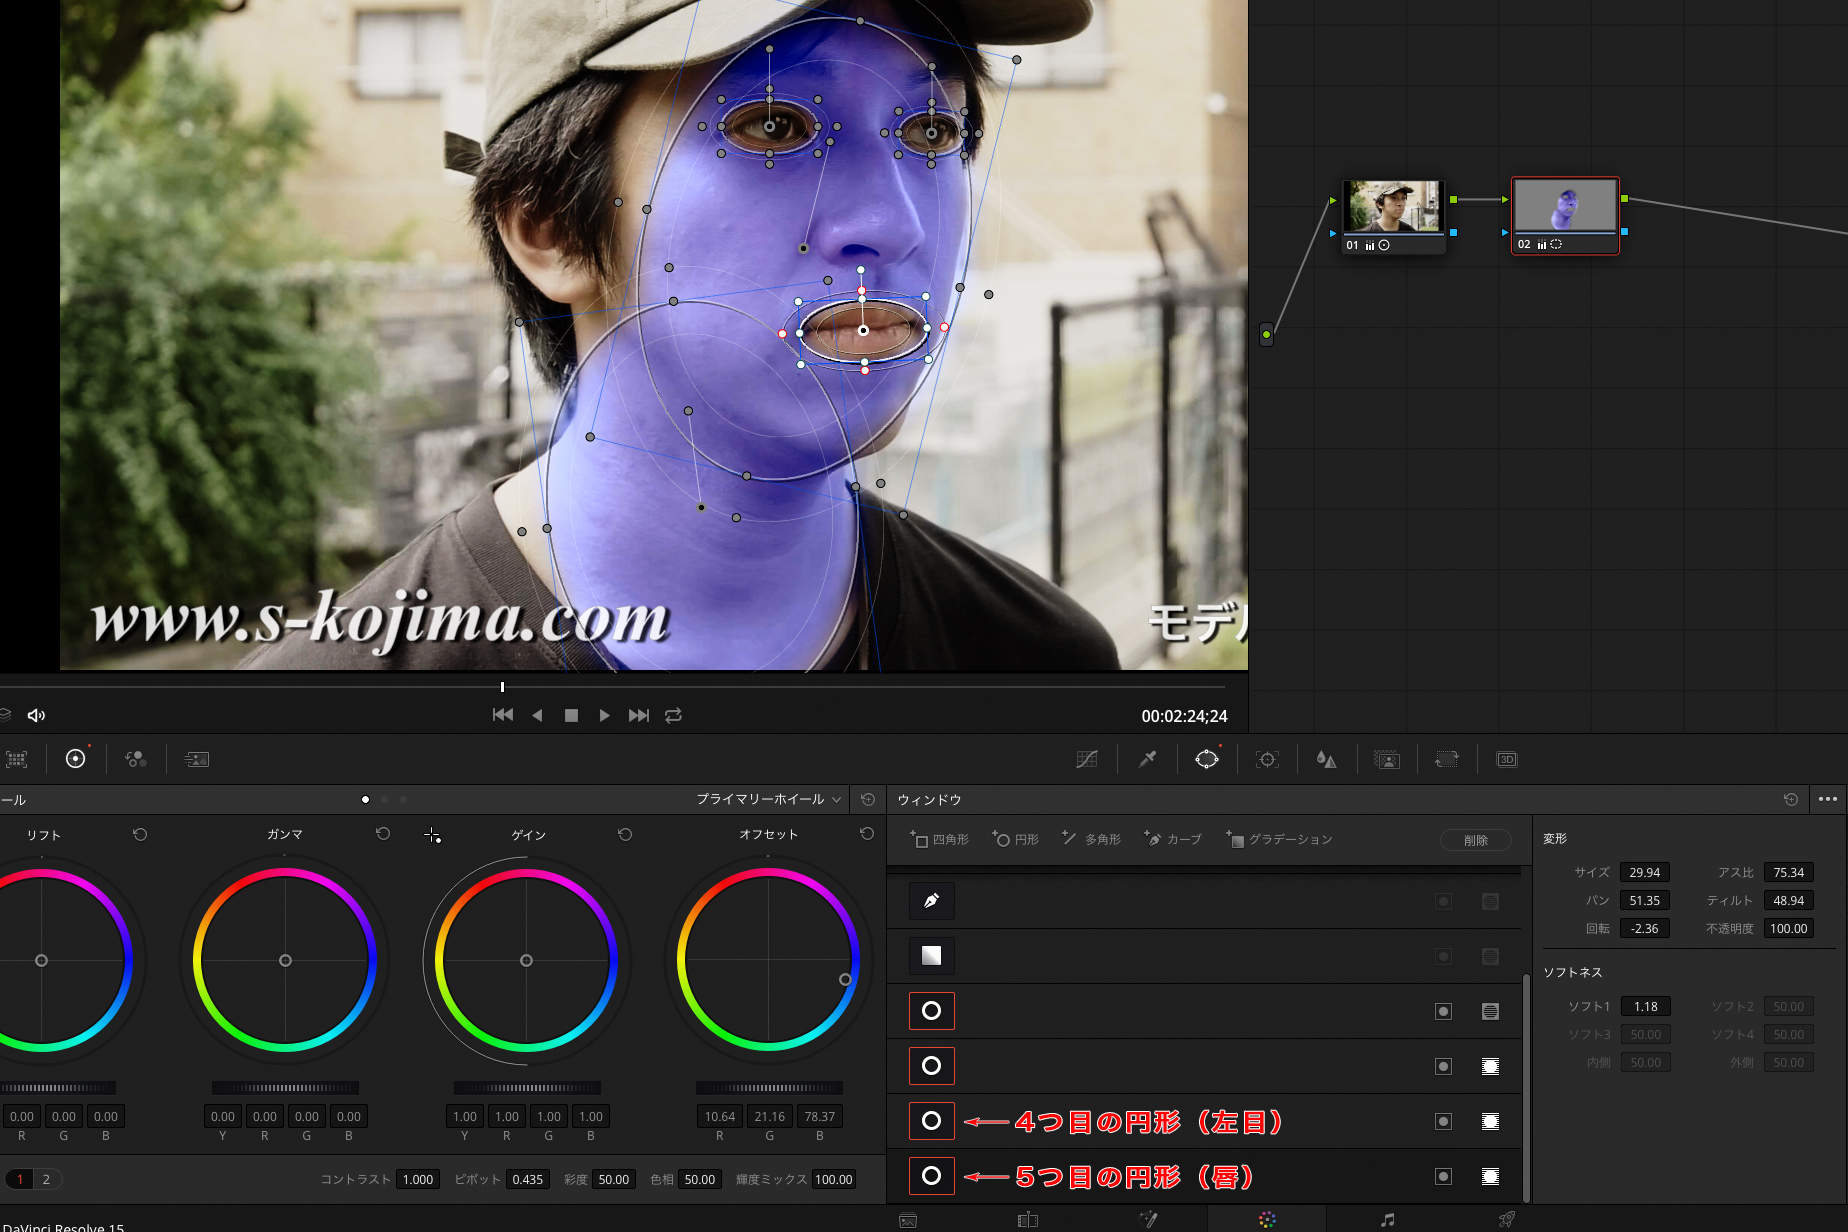Open the Tracker palette
The width and height of the screenshot is (1848, 1232).
(x=1267, y=760)
